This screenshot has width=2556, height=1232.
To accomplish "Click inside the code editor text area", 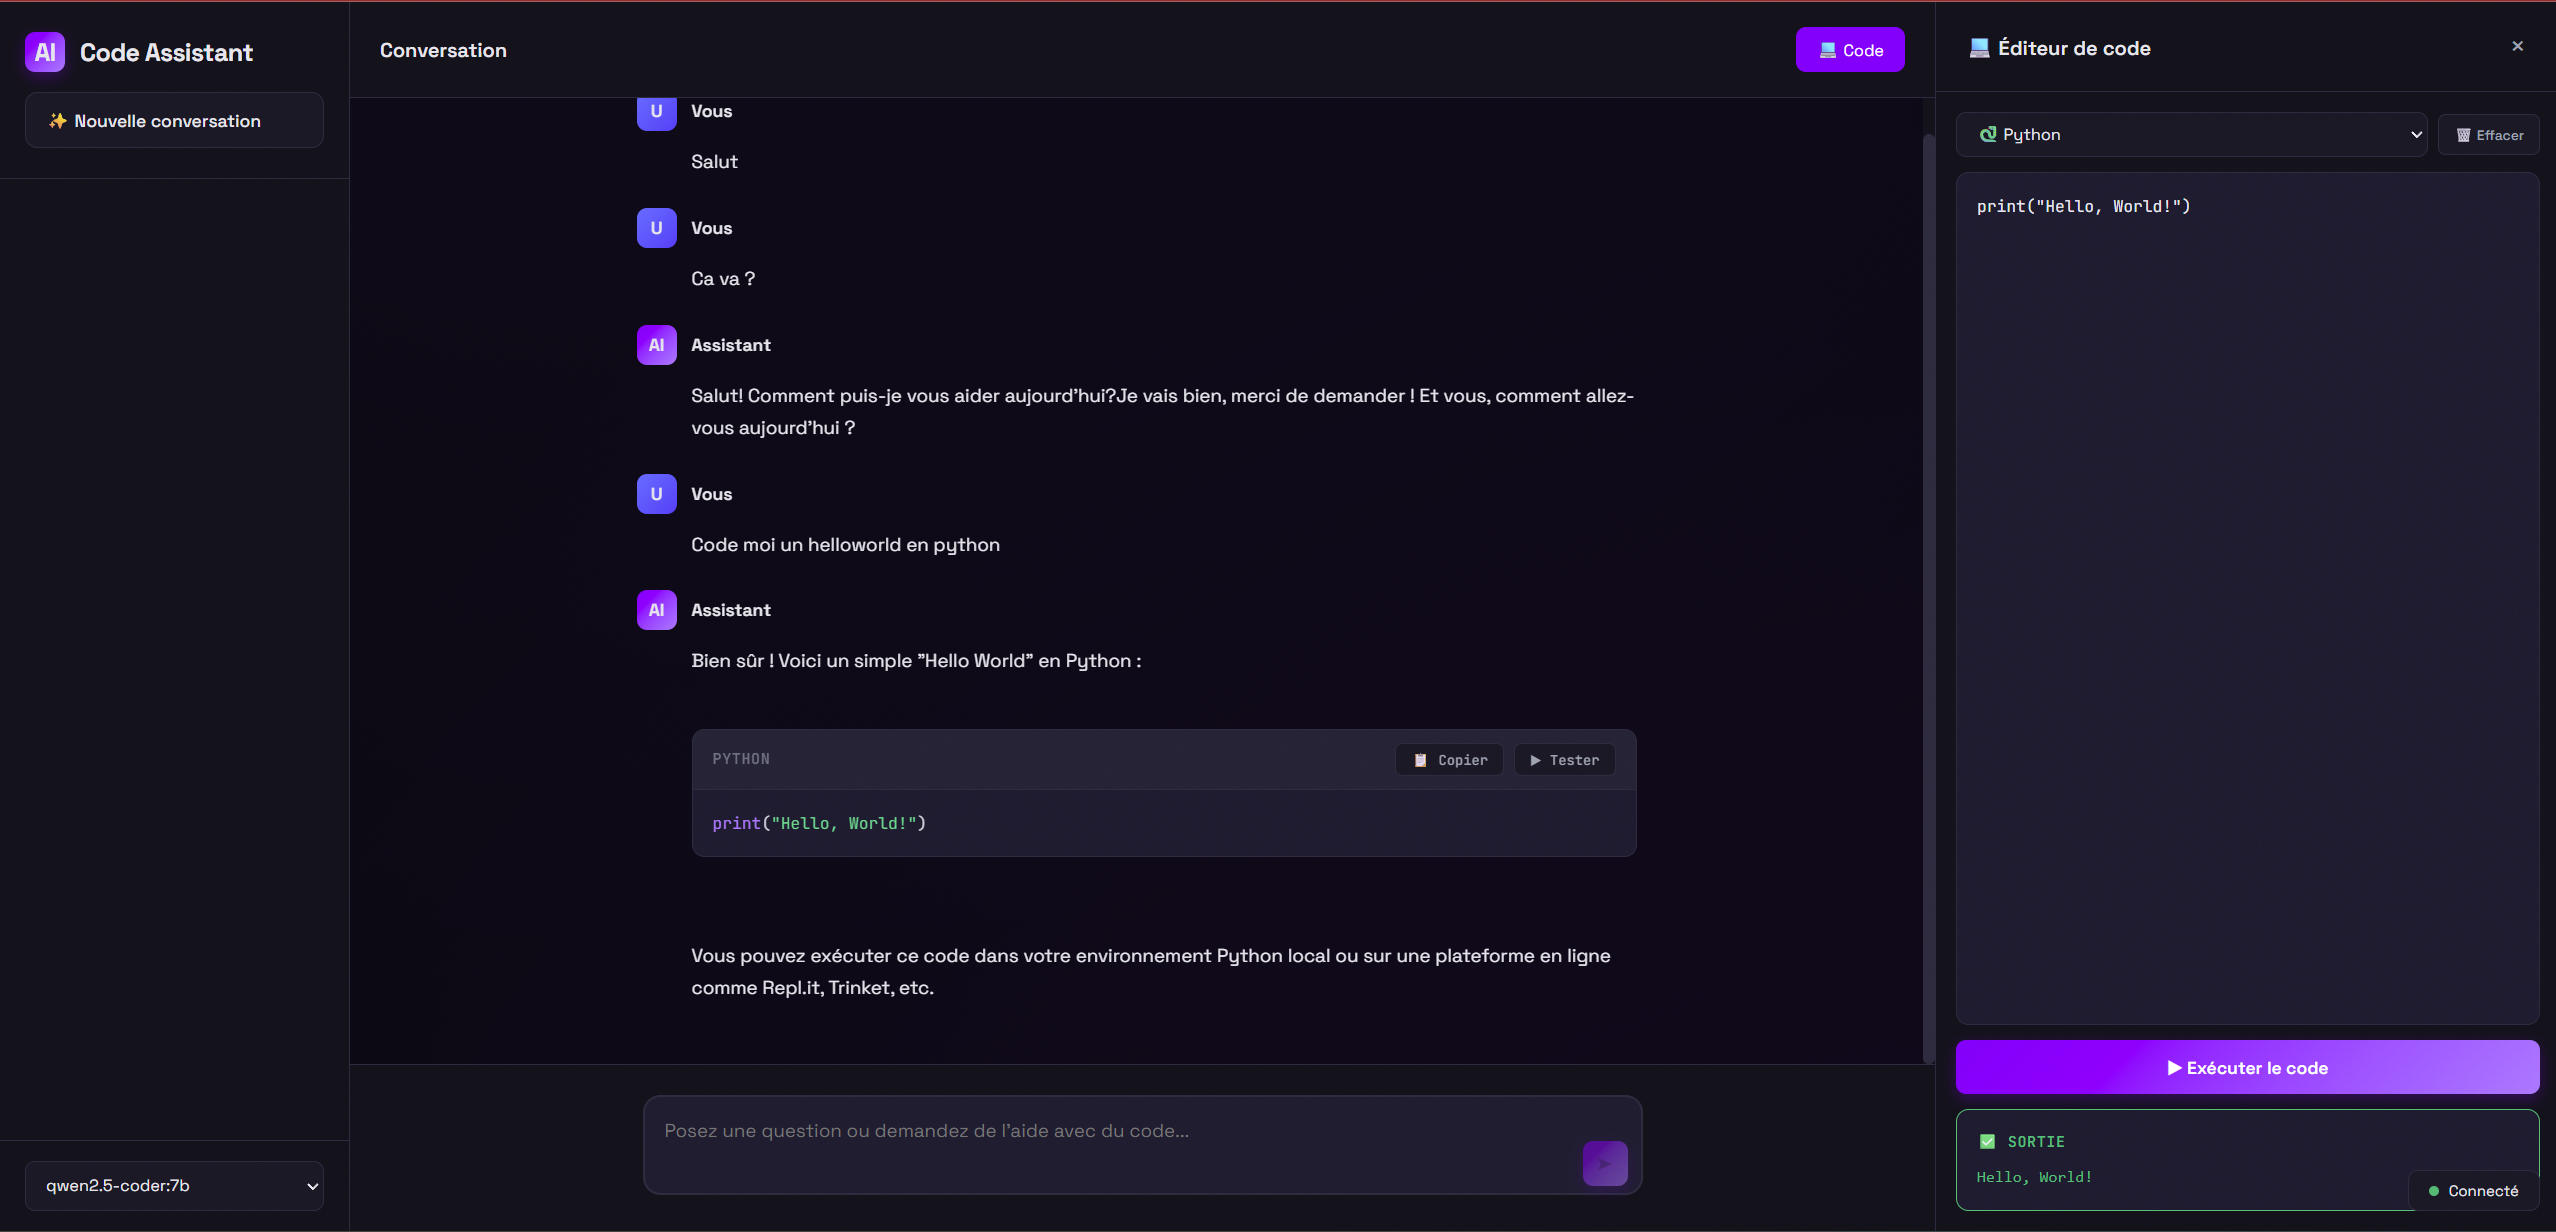I will coord(2246,600).
